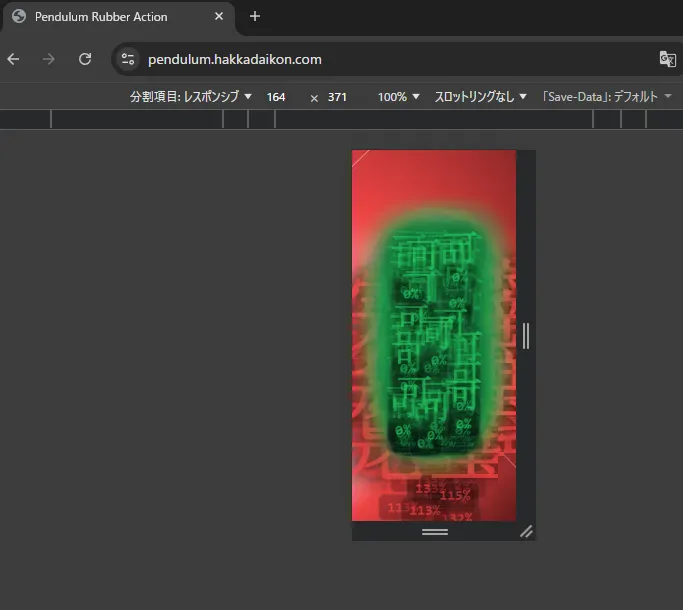Screen dimensions: 683x610
Task: Reload the pendulum page
Action: coord(85,59)
